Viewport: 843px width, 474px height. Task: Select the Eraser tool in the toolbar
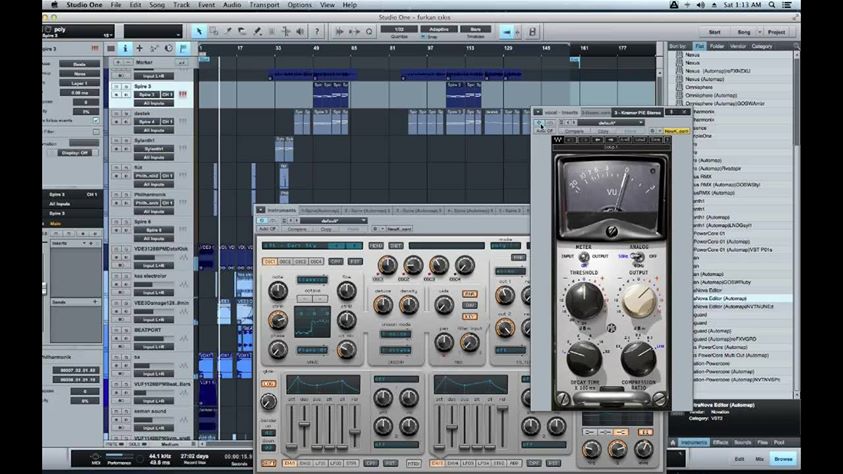[x=242, y=32]
